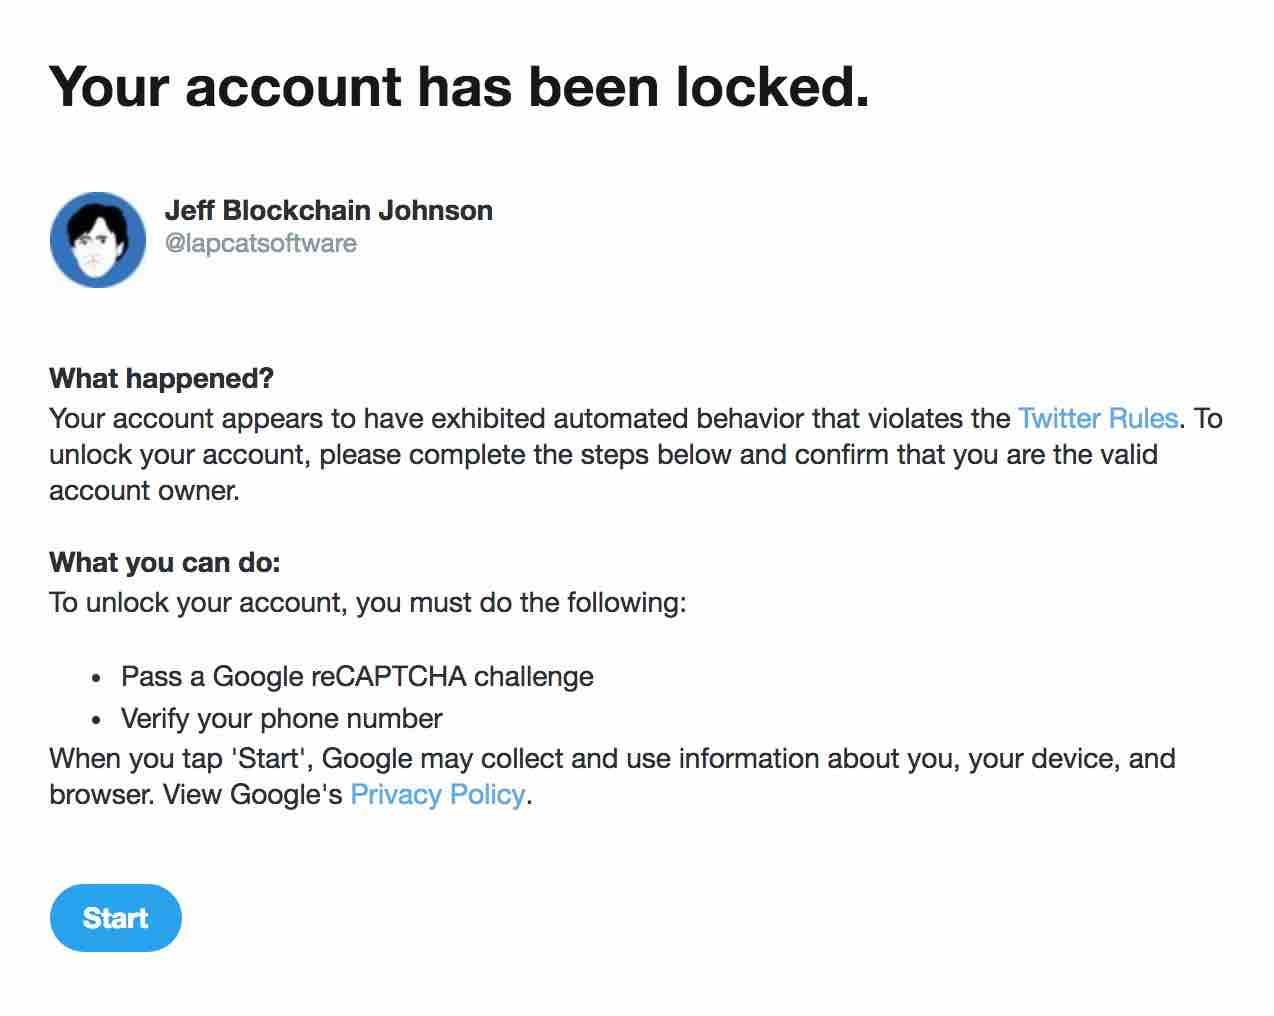Click the text 'browser. View Google's'
Screen dimensions: 1274x1016
click(196, 794)
